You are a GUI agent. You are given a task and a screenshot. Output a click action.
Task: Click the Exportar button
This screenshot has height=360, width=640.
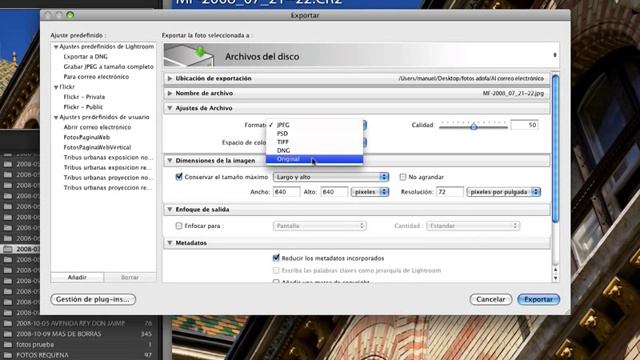[x=538, y=299]
